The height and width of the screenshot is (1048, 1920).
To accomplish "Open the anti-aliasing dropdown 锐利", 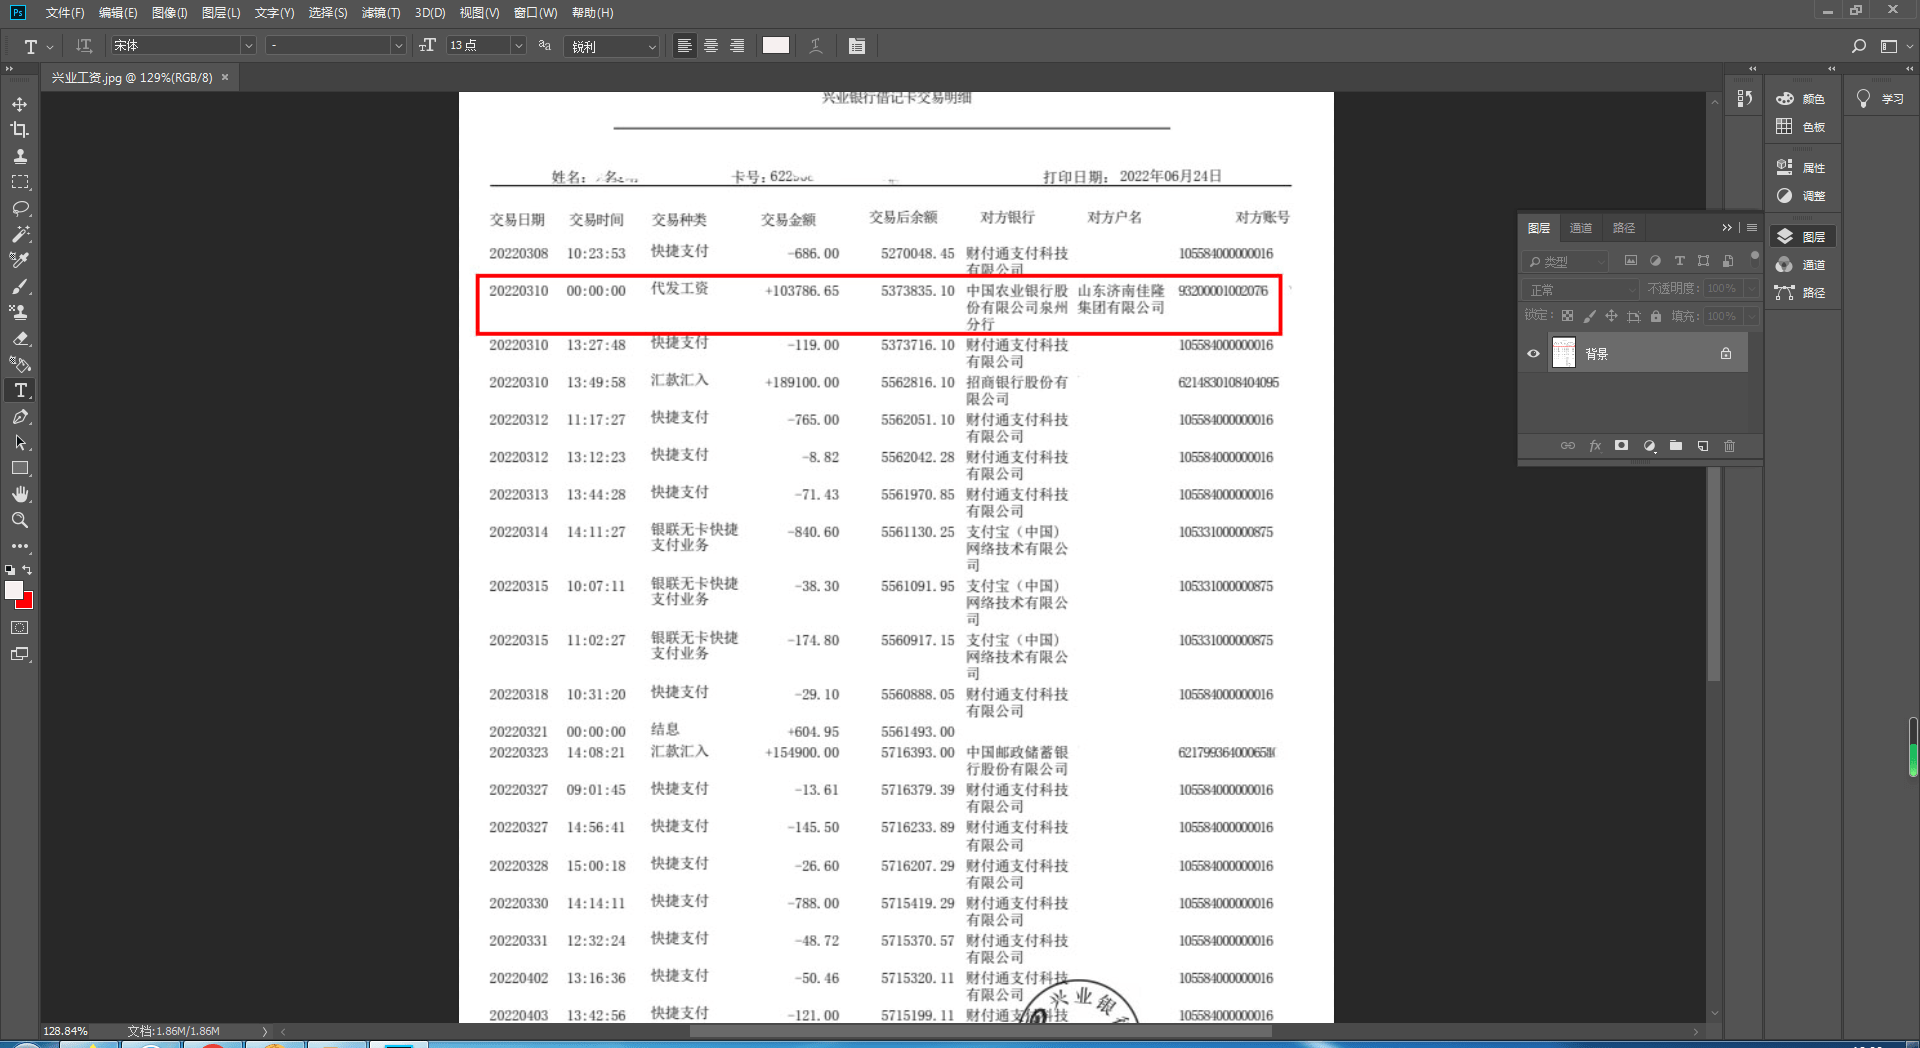I will (x=612, y=46).
